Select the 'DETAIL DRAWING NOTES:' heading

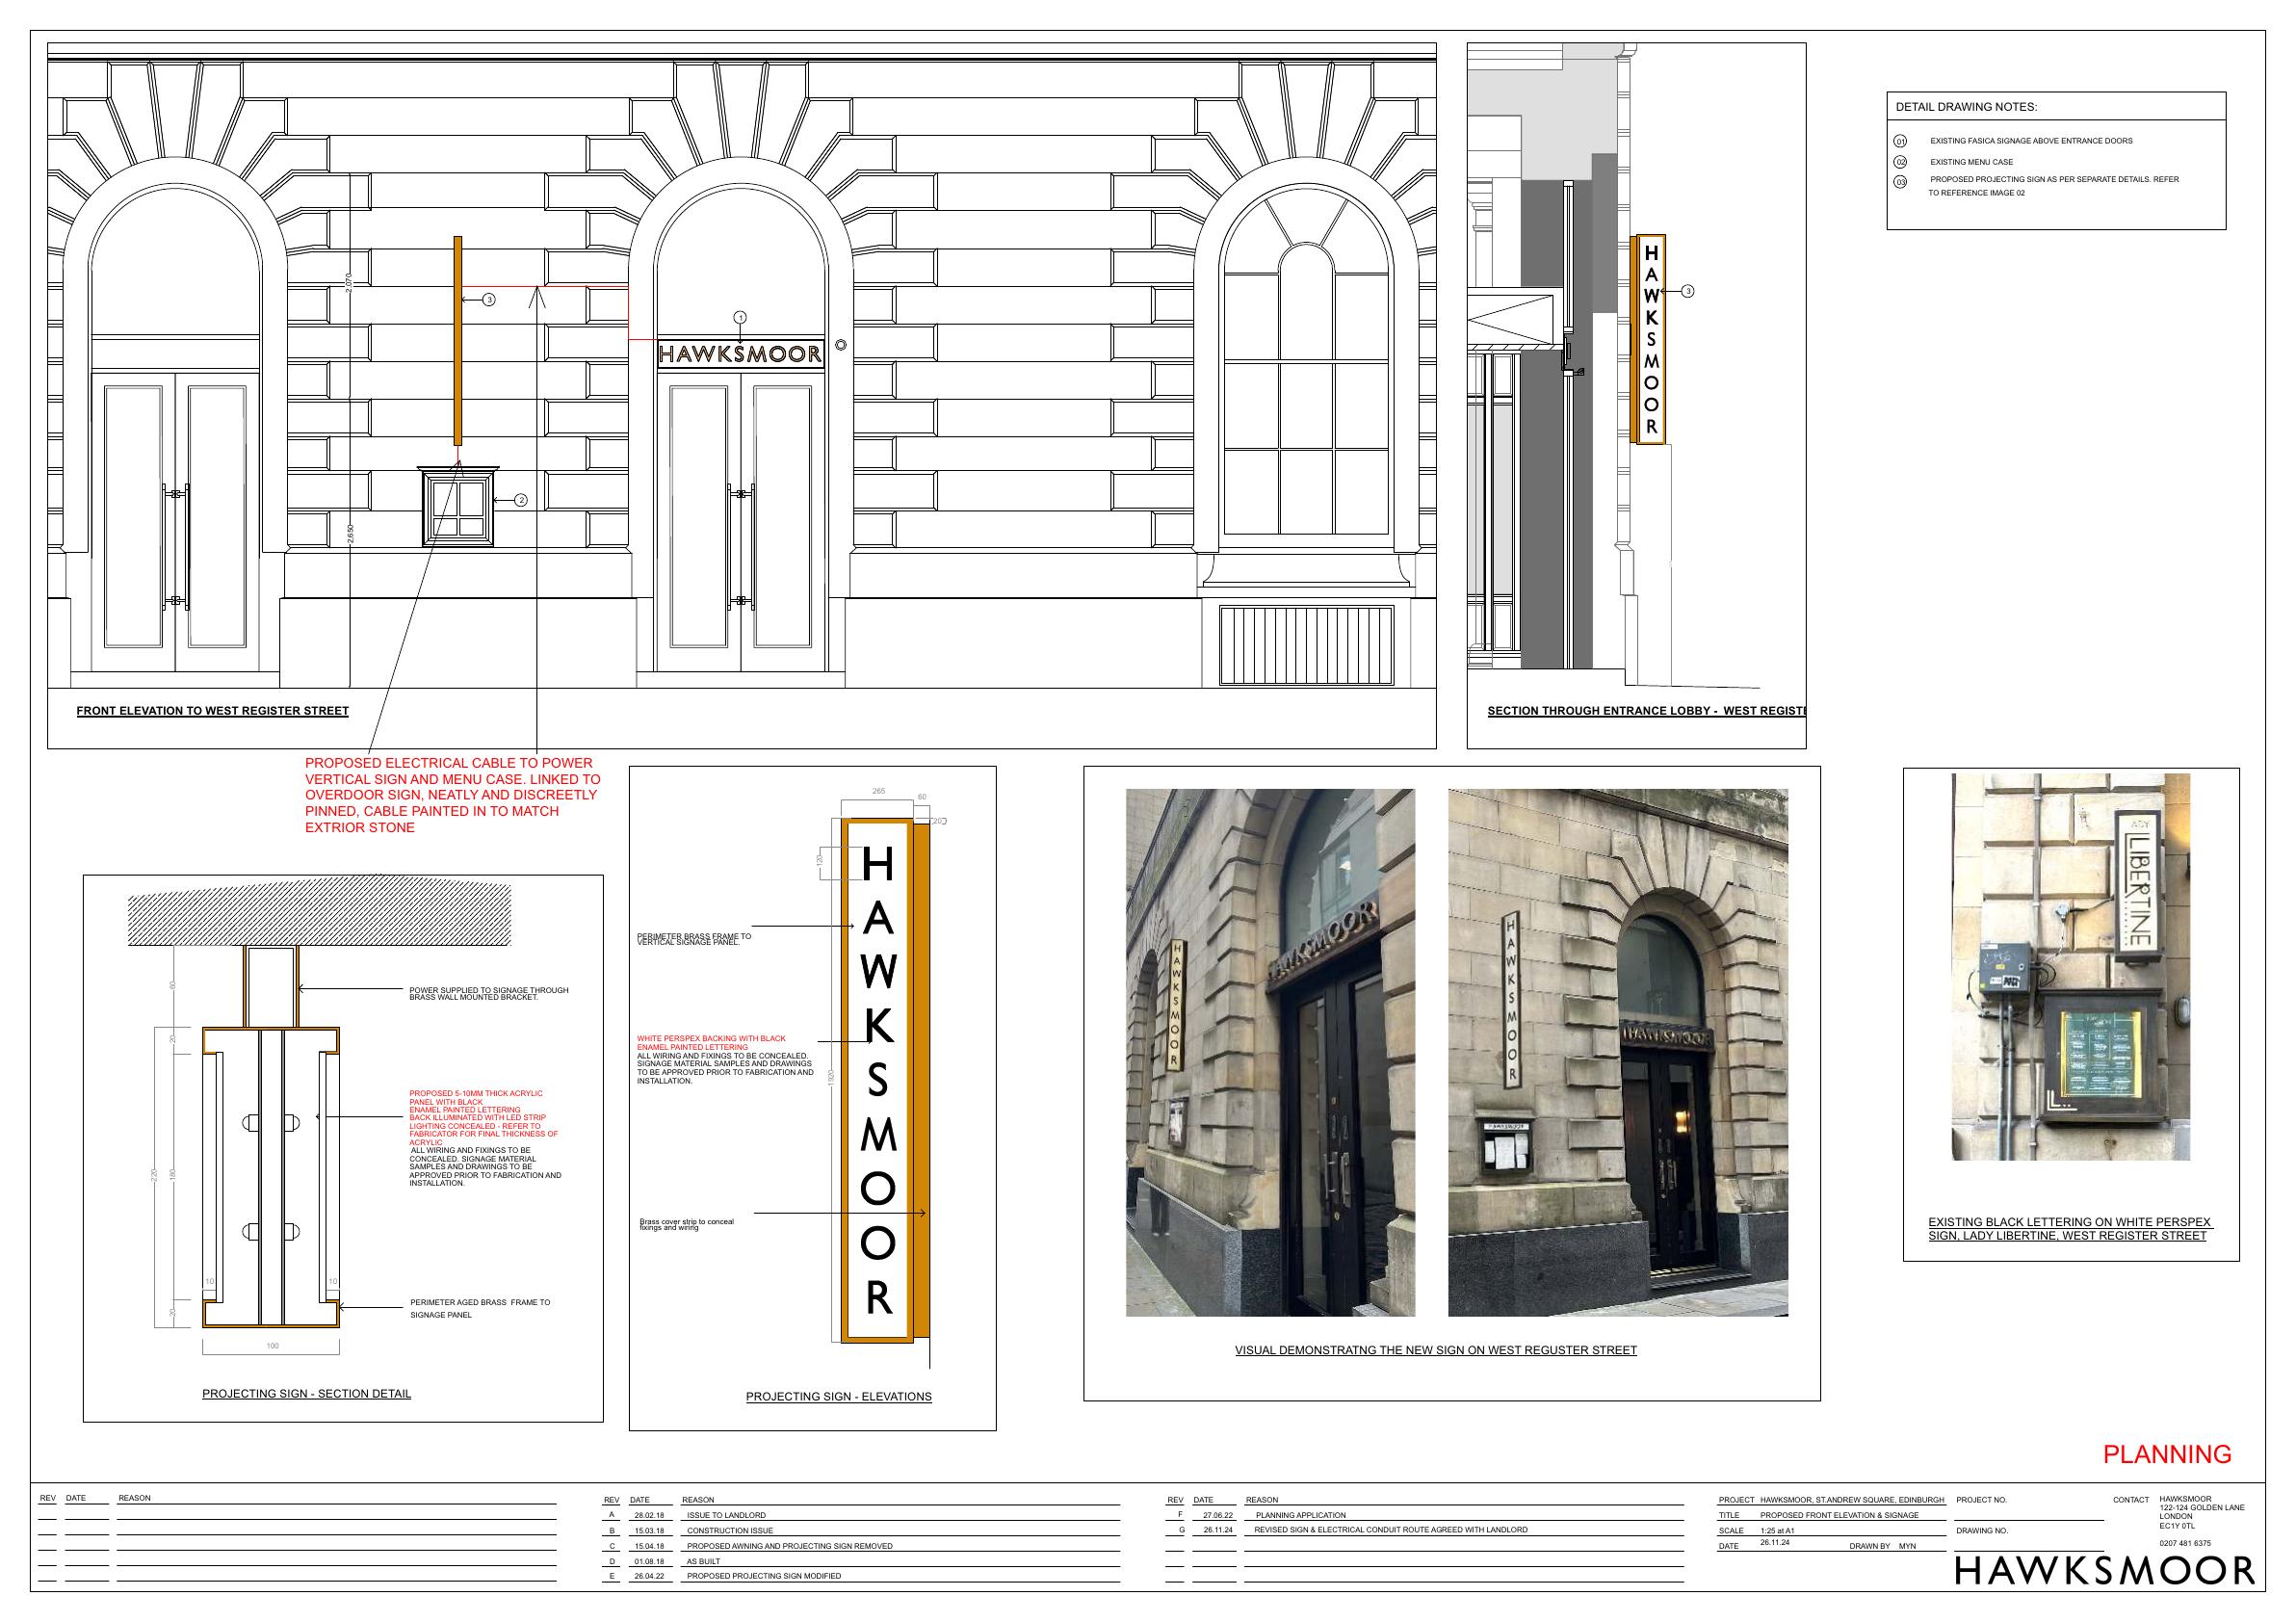click(x=1966, y=107)
